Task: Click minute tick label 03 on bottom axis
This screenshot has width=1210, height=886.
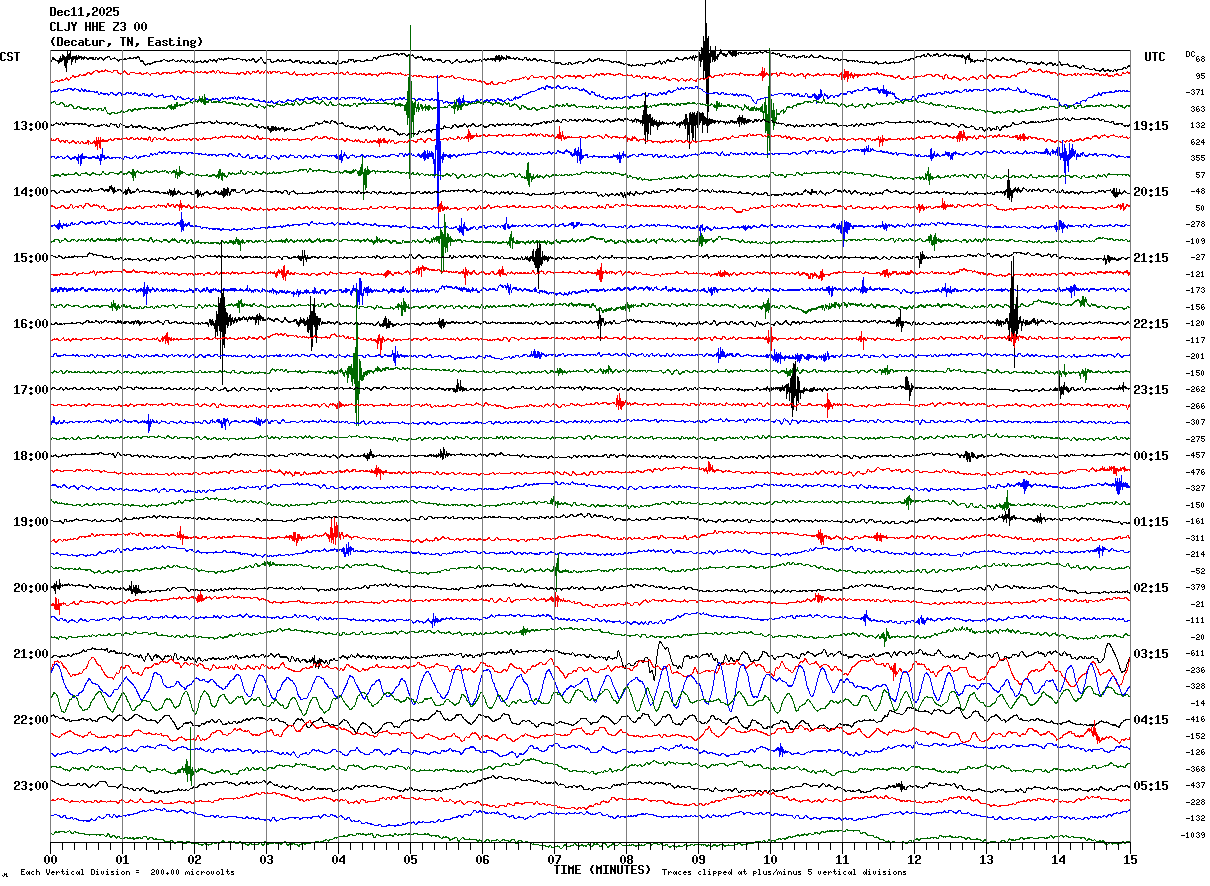Action: click(x=266, y=860)
